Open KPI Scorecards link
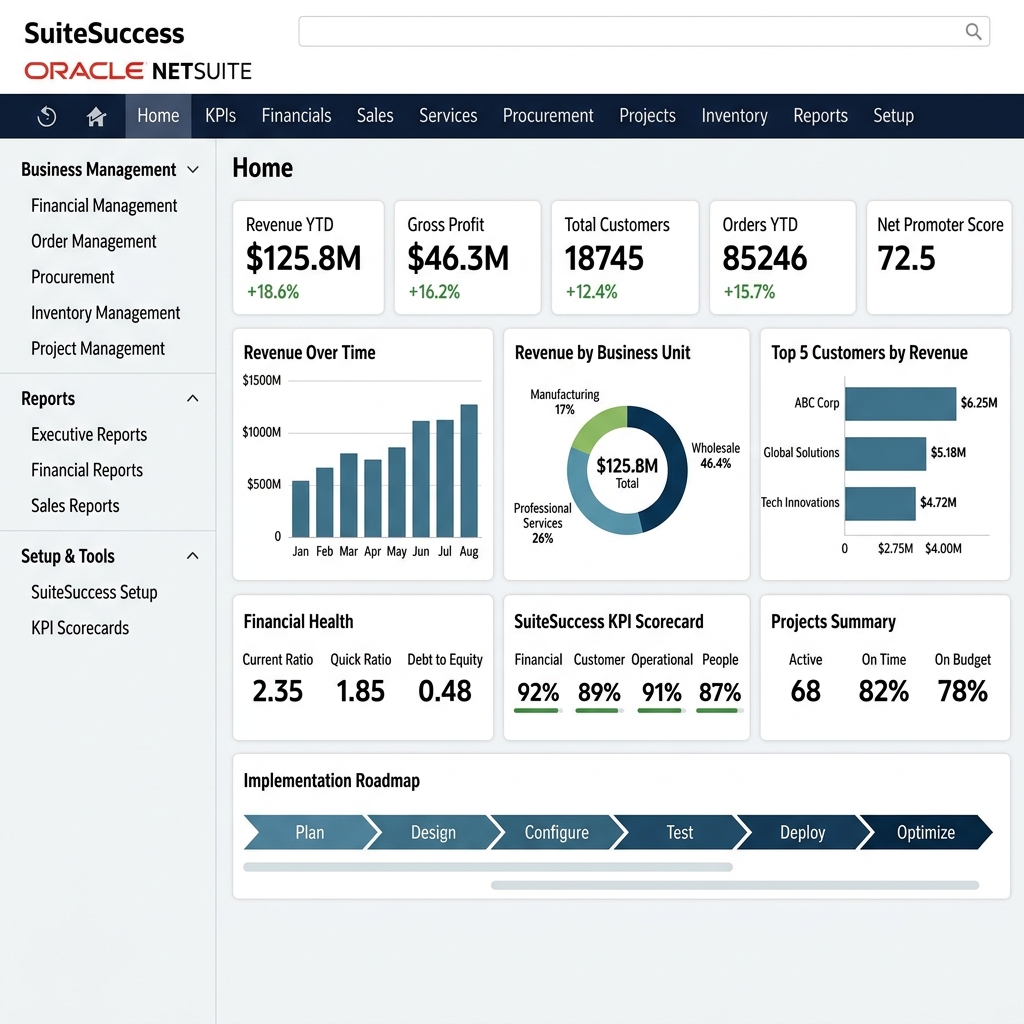Screen dimensions: 1024x1024 tap(80, 628)
